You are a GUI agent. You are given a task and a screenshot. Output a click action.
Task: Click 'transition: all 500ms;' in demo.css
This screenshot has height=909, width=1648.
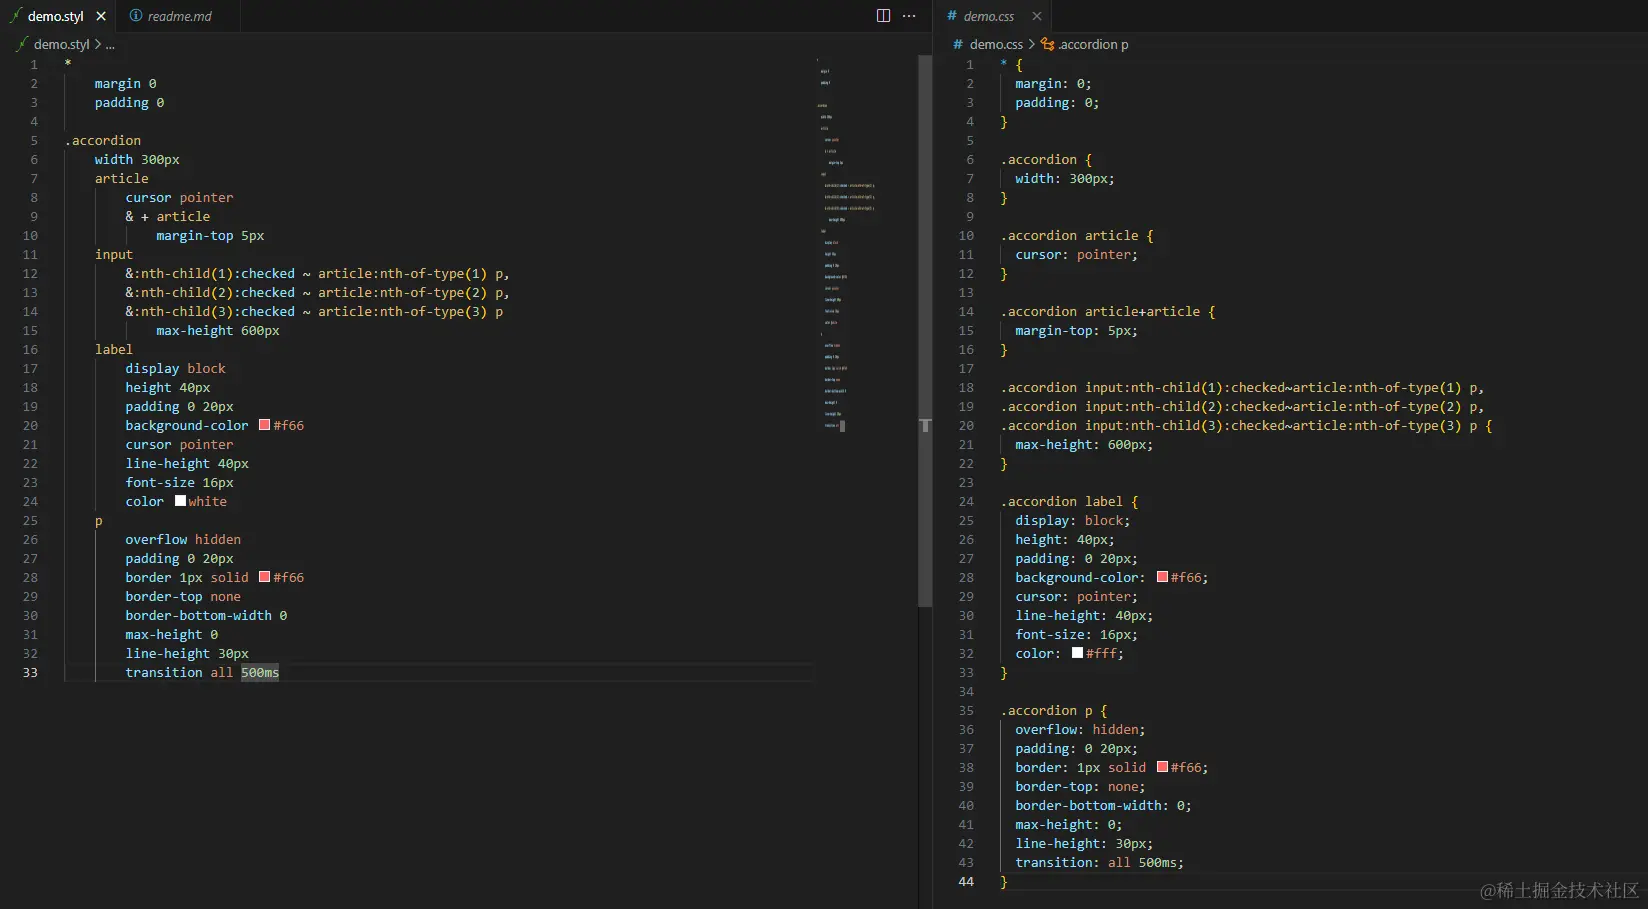tap(1100, 862)
